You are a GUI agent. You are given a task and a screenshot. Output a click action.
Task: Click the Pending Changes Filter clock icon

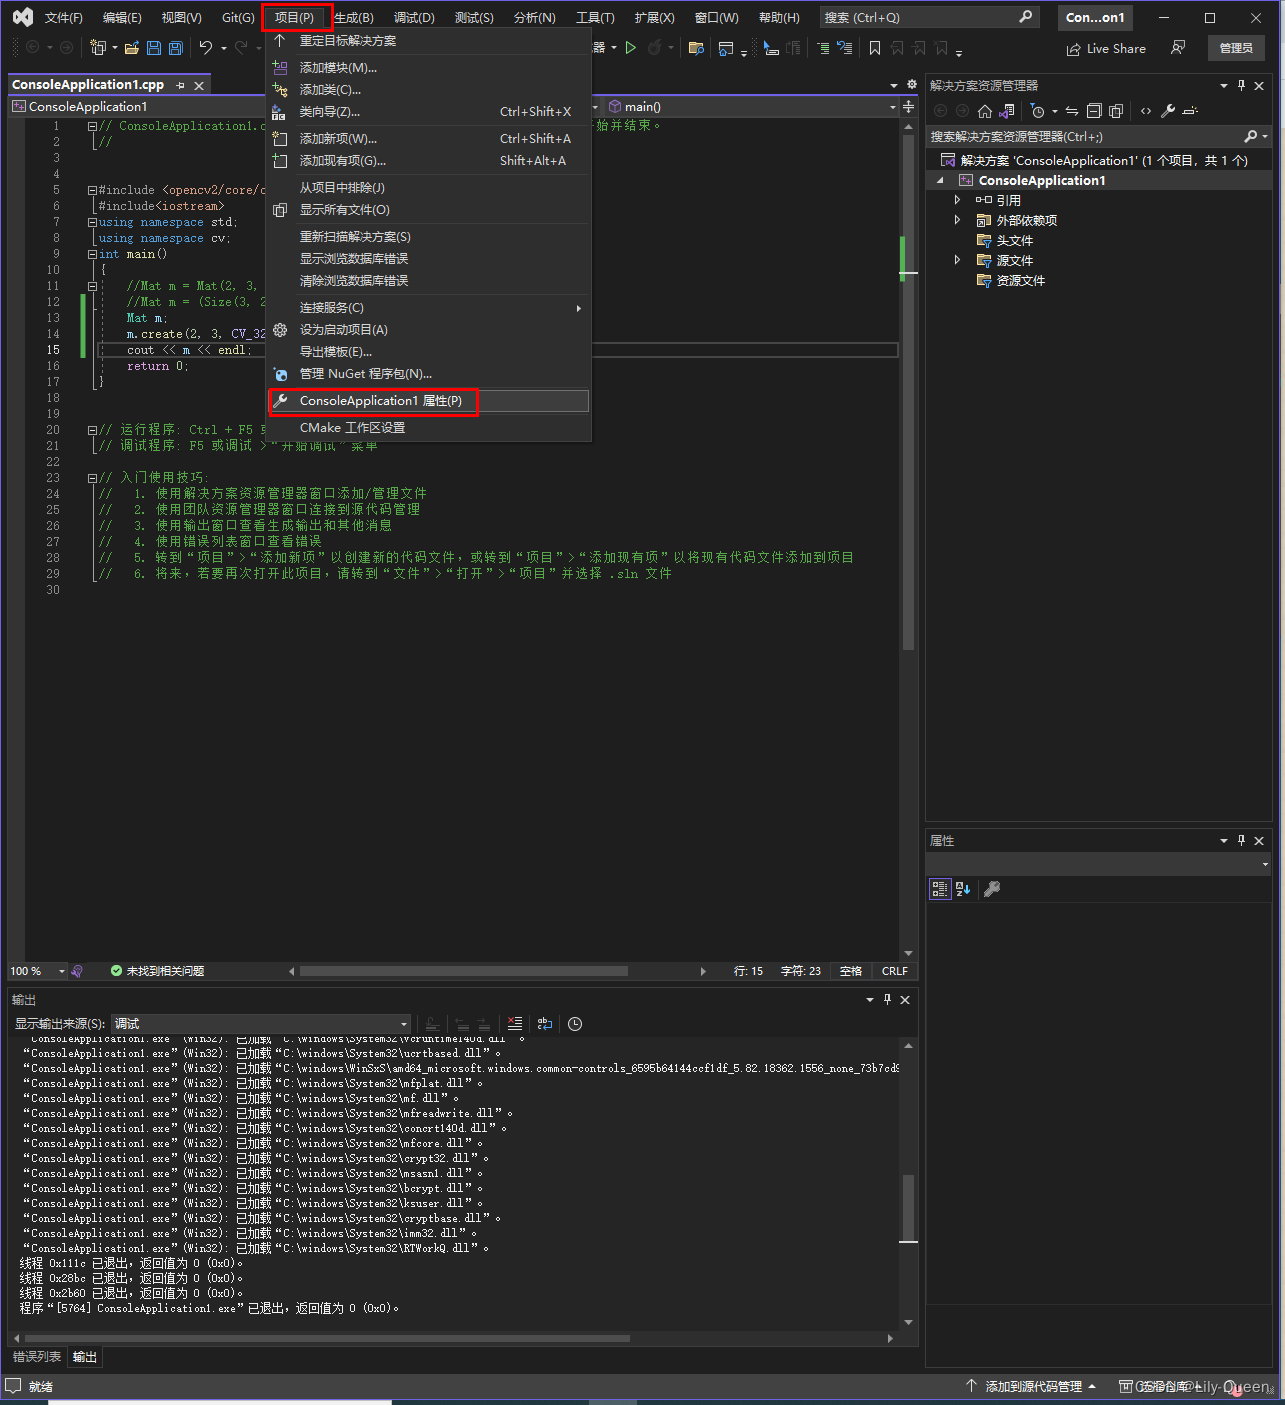[x=1038, y=111]
